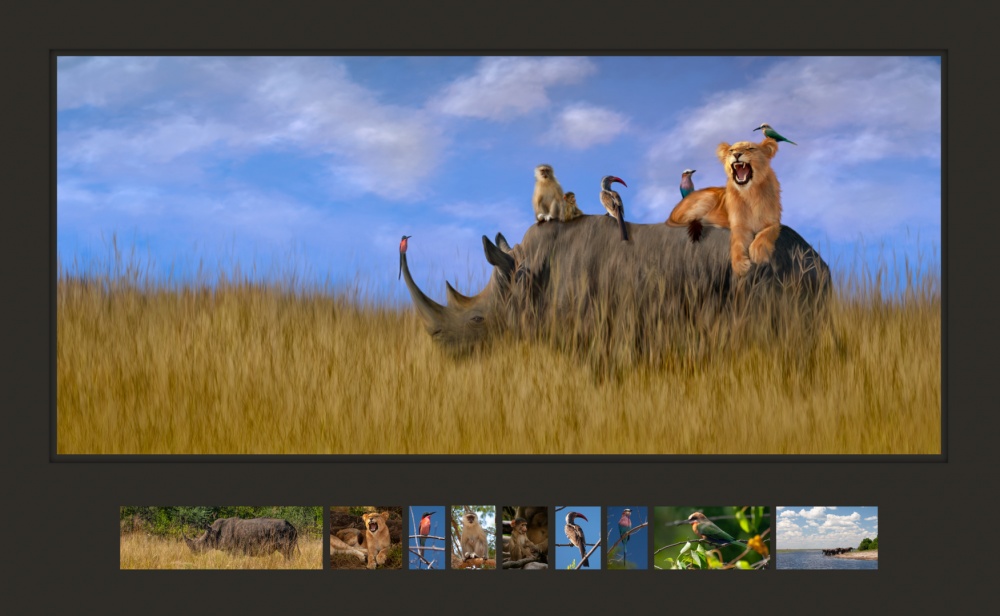Click the red-billed hornbill thumbnail
The height and width of the screenshot is (616, 1000).
(x=578, y=538)
